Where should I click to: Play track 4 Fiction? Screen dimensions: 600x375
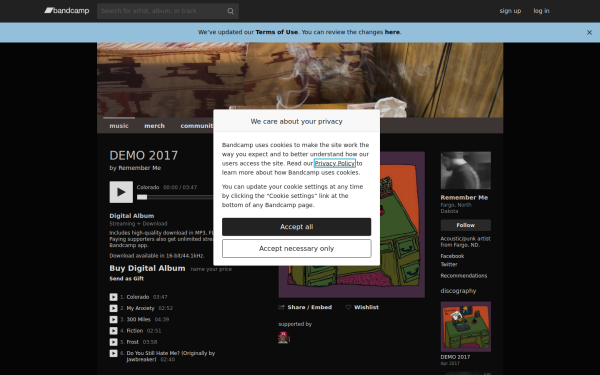click(x=113, y=331)
